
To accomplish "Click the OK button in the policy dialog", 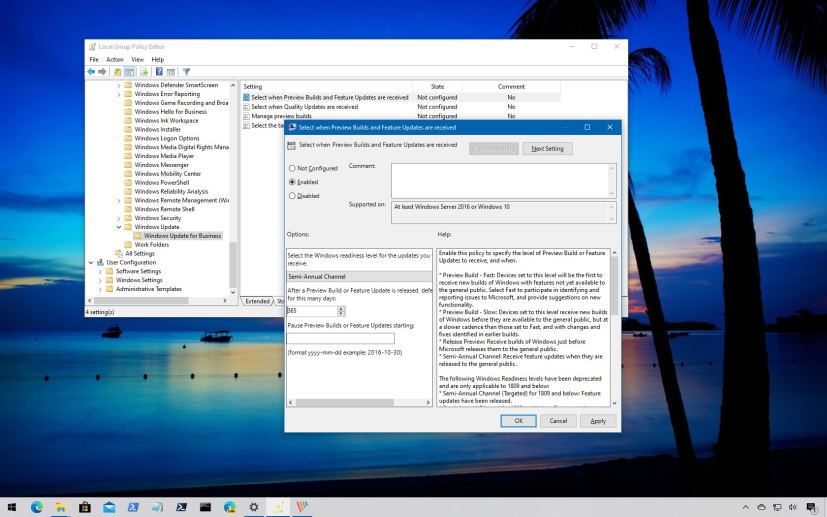I will tap(518, 421).
